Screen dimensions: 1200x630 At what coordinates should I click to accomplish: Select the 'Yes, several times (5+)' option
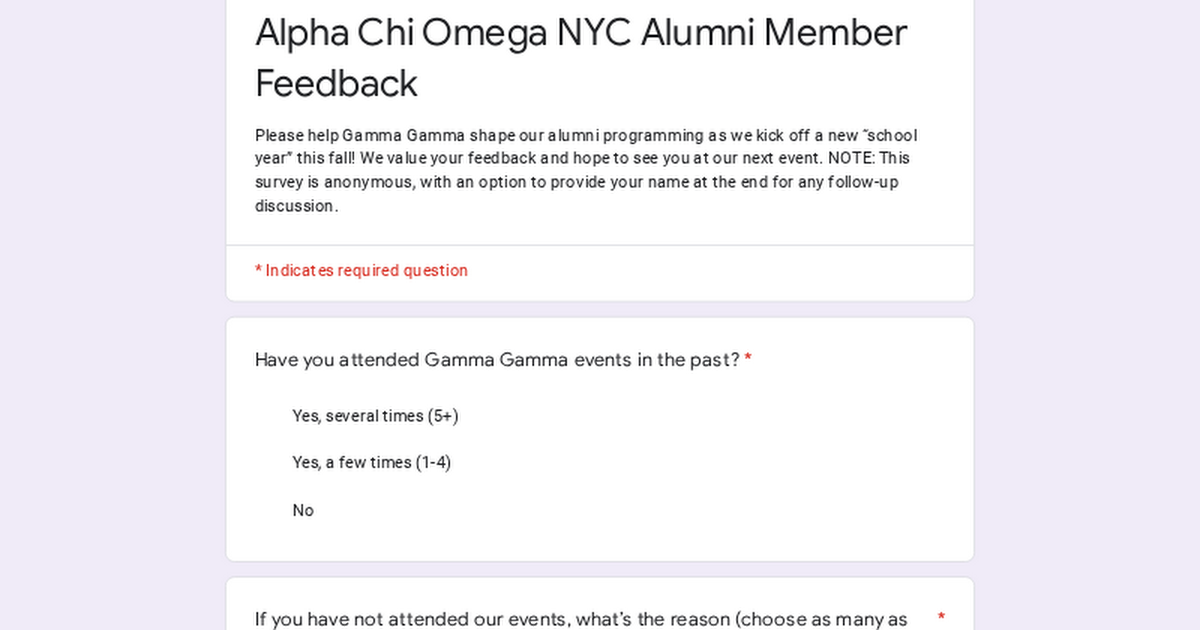tap(375, 416)
